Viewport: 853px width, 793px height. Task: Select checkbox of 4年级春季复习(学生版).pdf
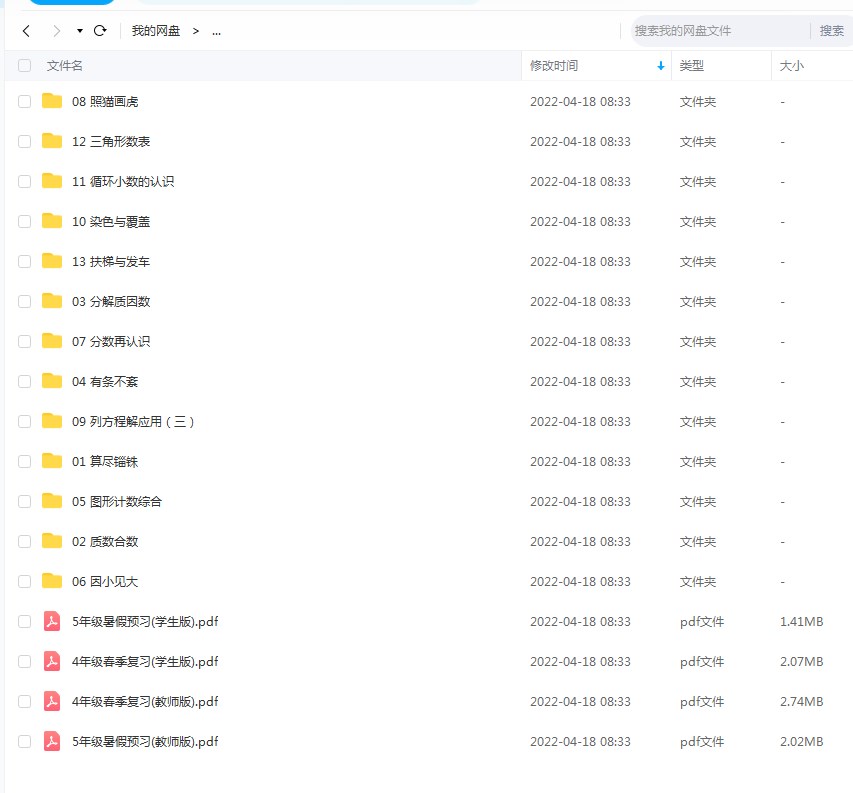point(24,661)
